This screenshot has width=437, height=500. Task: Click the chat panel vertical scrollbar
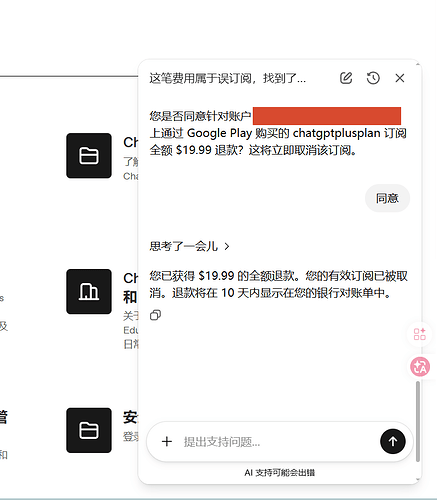[x=418, y=422]
